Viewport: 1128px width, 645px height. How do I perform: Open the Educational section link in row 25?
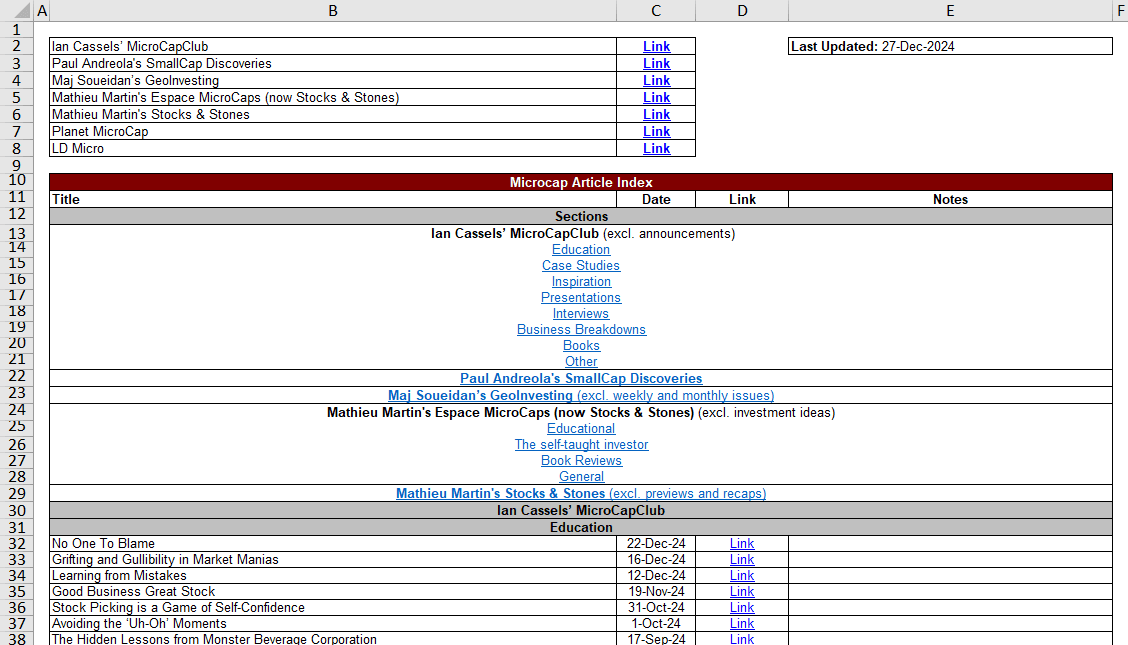(x=581, y=429)
